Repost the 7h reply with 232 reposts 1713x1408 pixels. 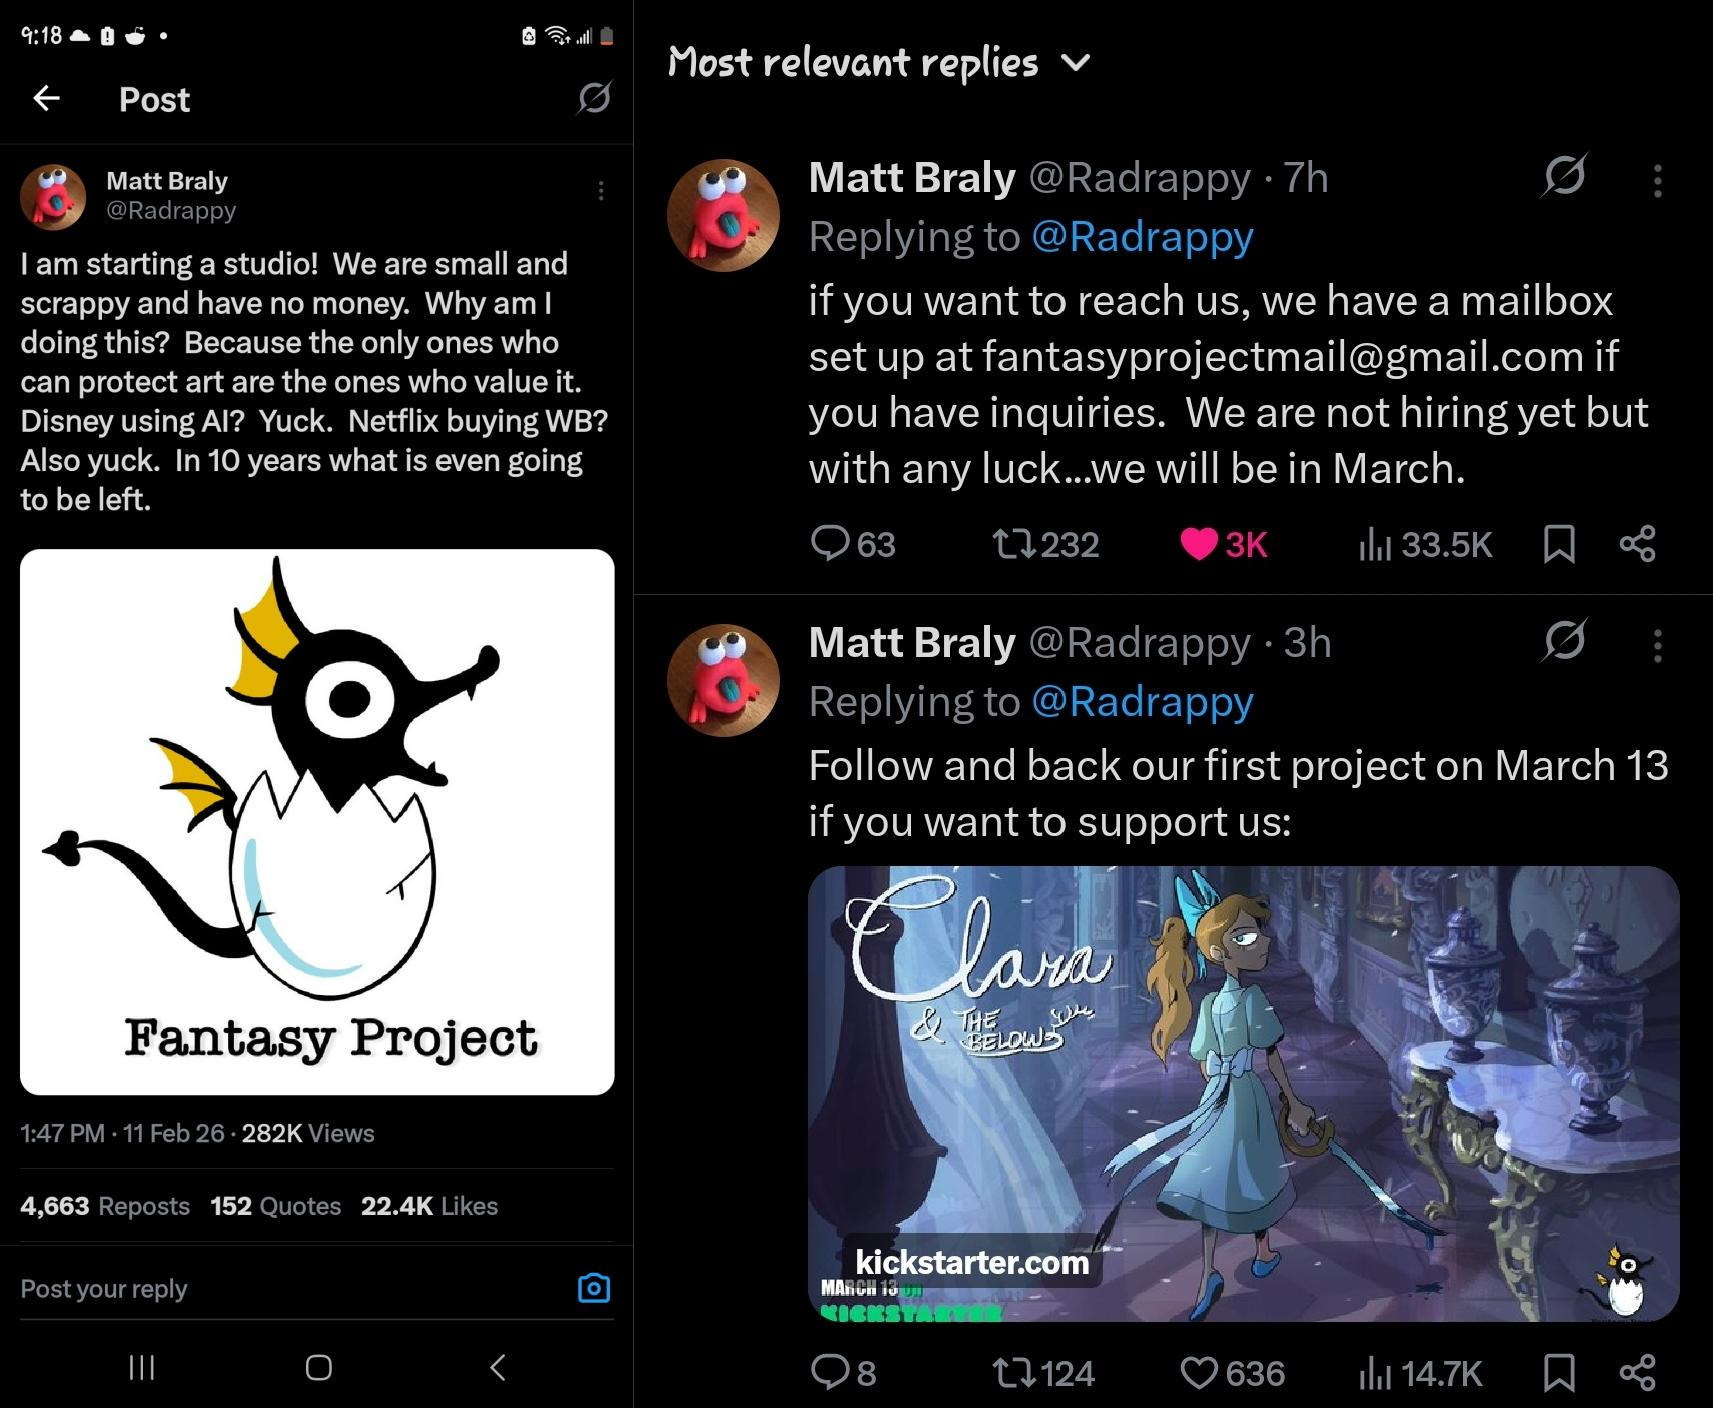coord(1045,544)
